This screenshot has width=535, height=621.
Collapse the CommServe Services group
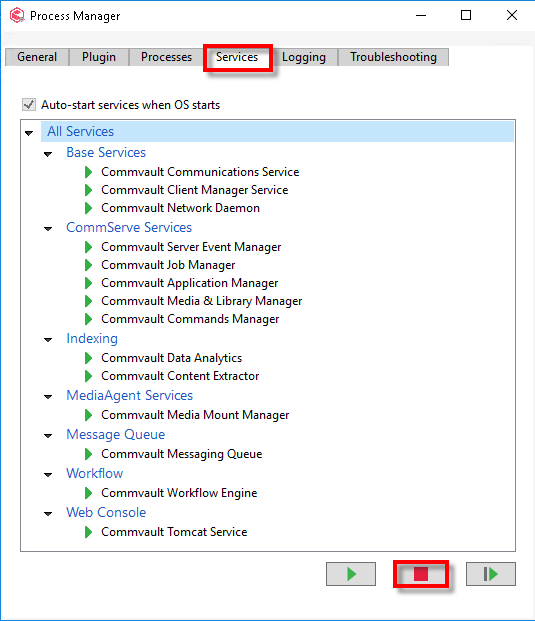point(48,229)
